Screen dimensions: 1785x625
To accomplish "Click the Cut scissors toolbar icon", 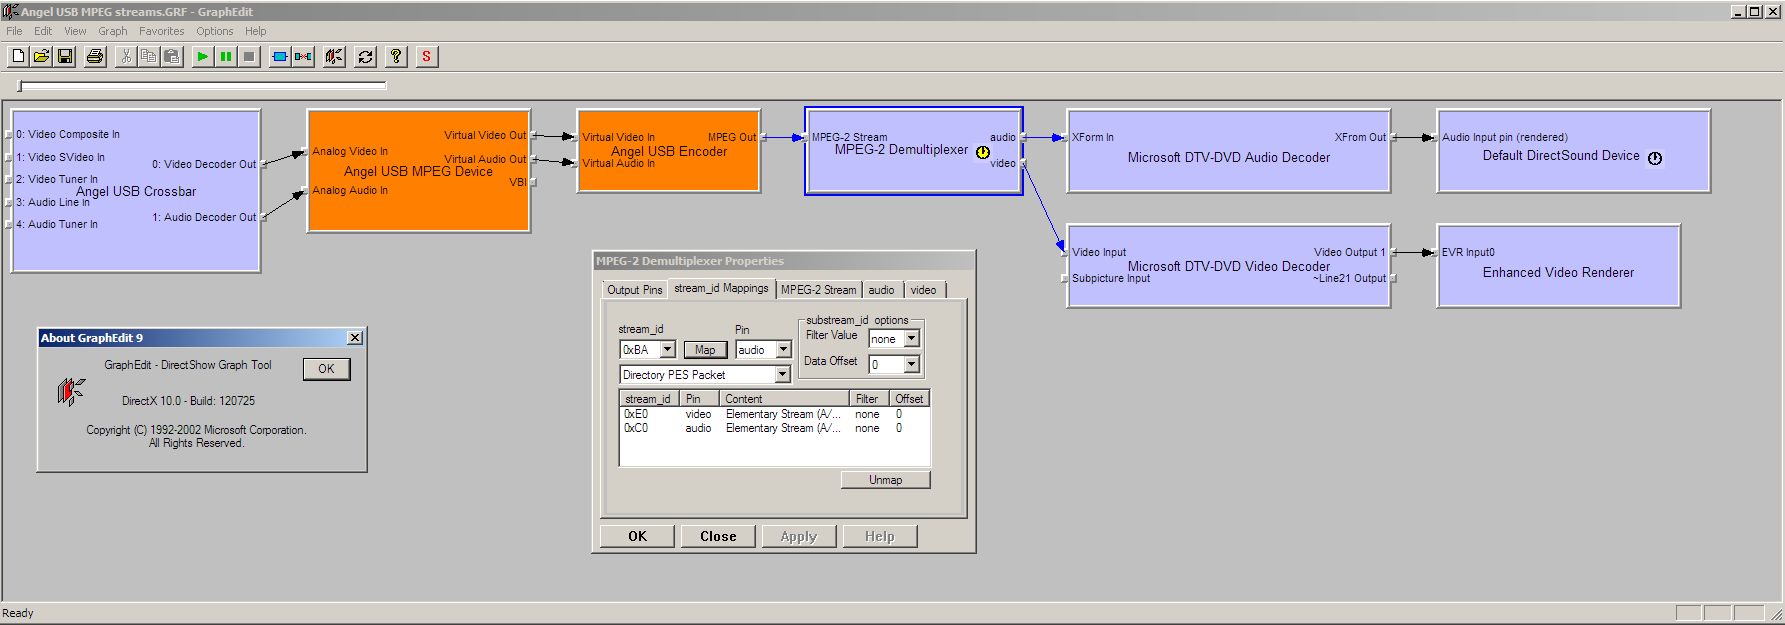I will coord(125,56).
